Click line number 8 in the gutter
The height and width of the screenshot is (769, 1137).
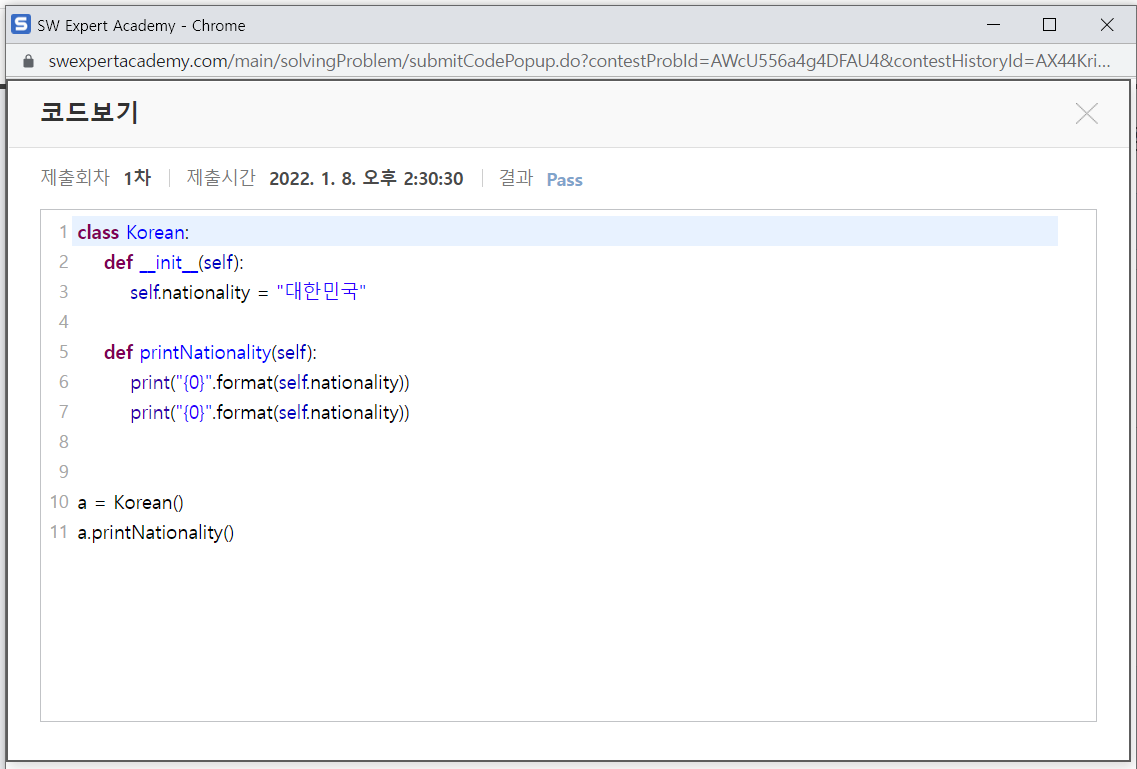[x=64, y=442]
